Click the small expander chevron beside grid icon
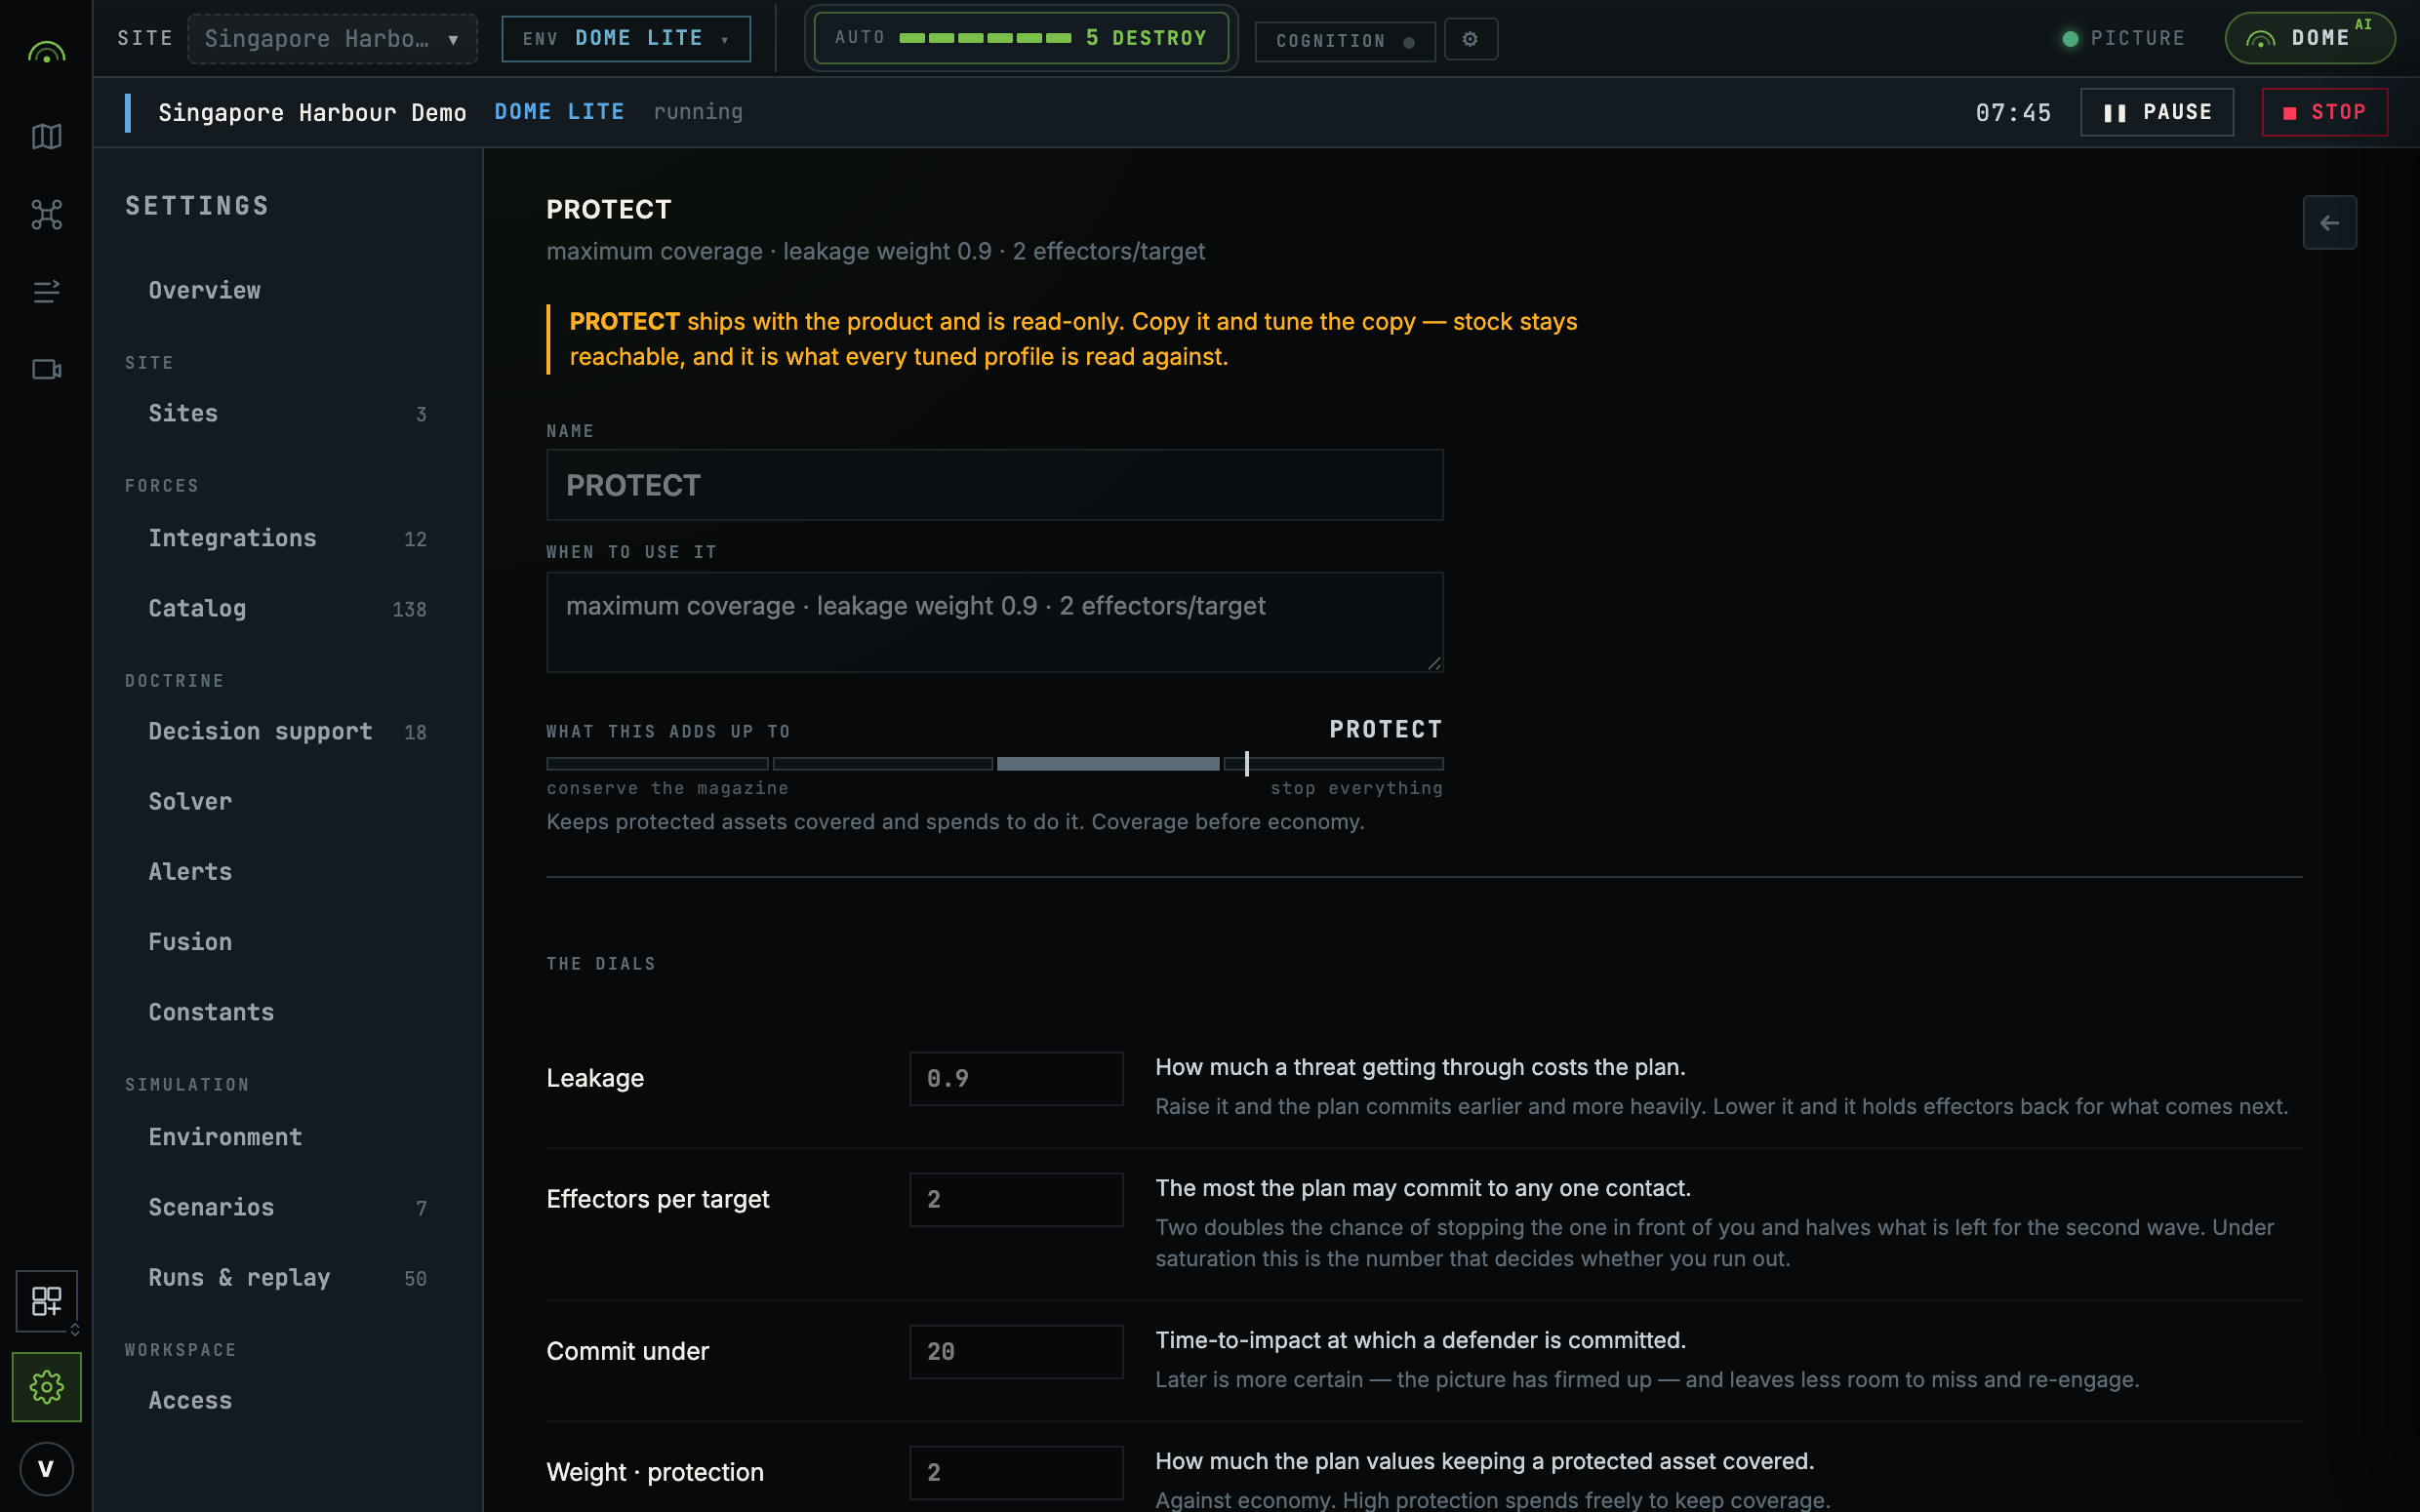Image resolution: width=2420 pixels, height=1512 pixels. 75,1330
